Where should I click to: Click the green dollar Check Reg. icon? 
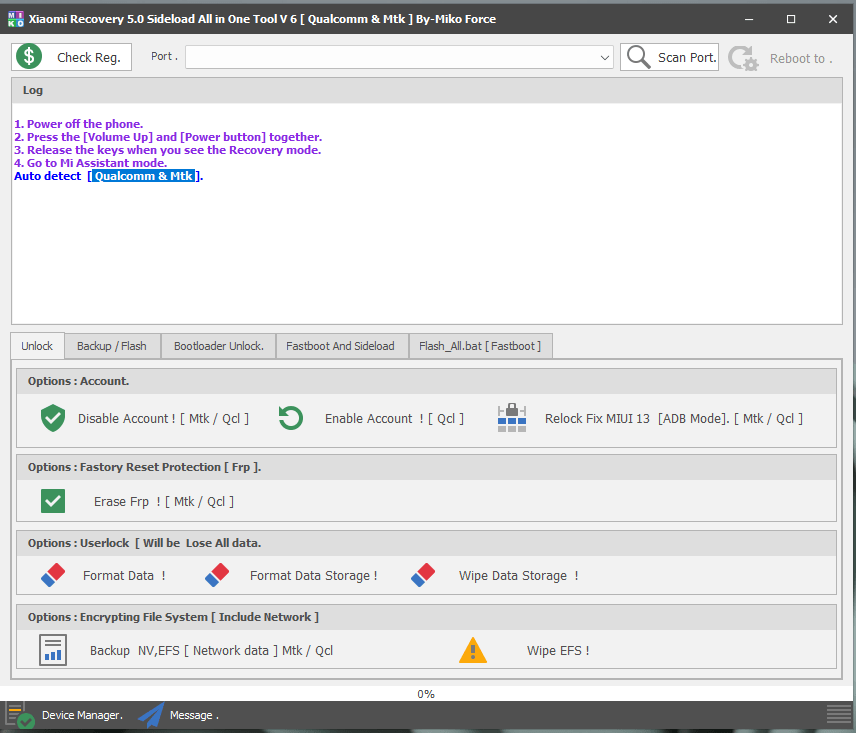30,57
